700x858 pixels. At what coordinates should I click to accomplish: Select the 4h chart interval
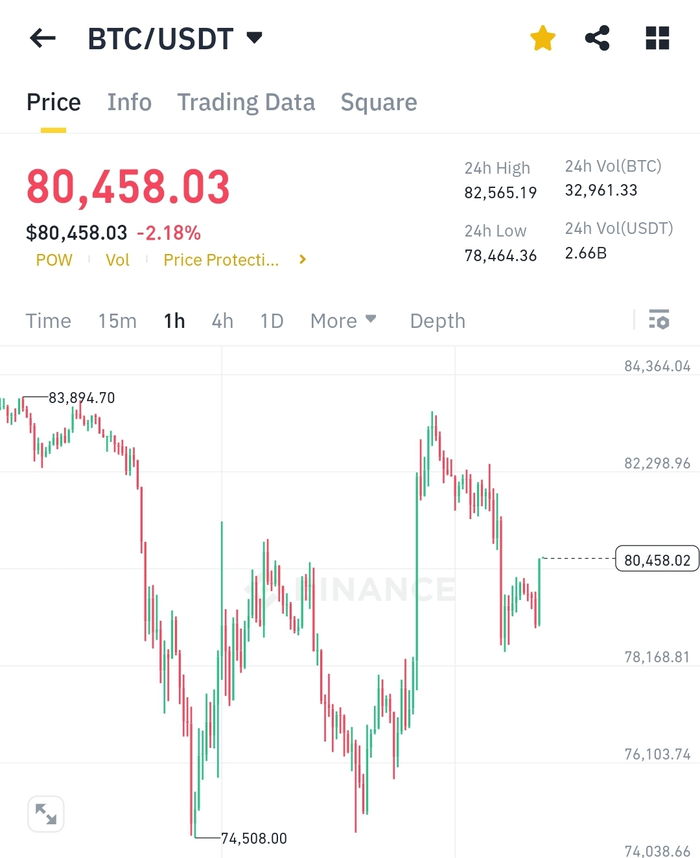tap(222, 321)
